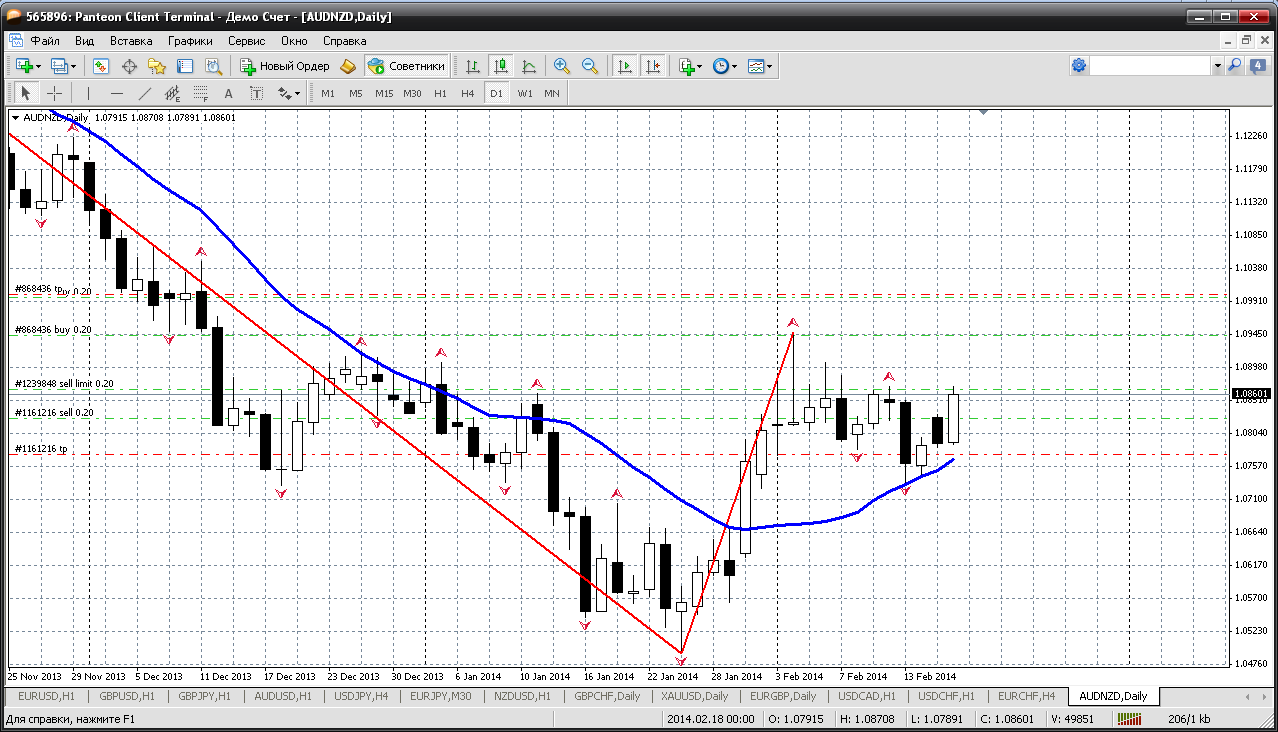Open the Справка help menu
The width and height of the screenshot is (1278, 732).
pos(345,41)
